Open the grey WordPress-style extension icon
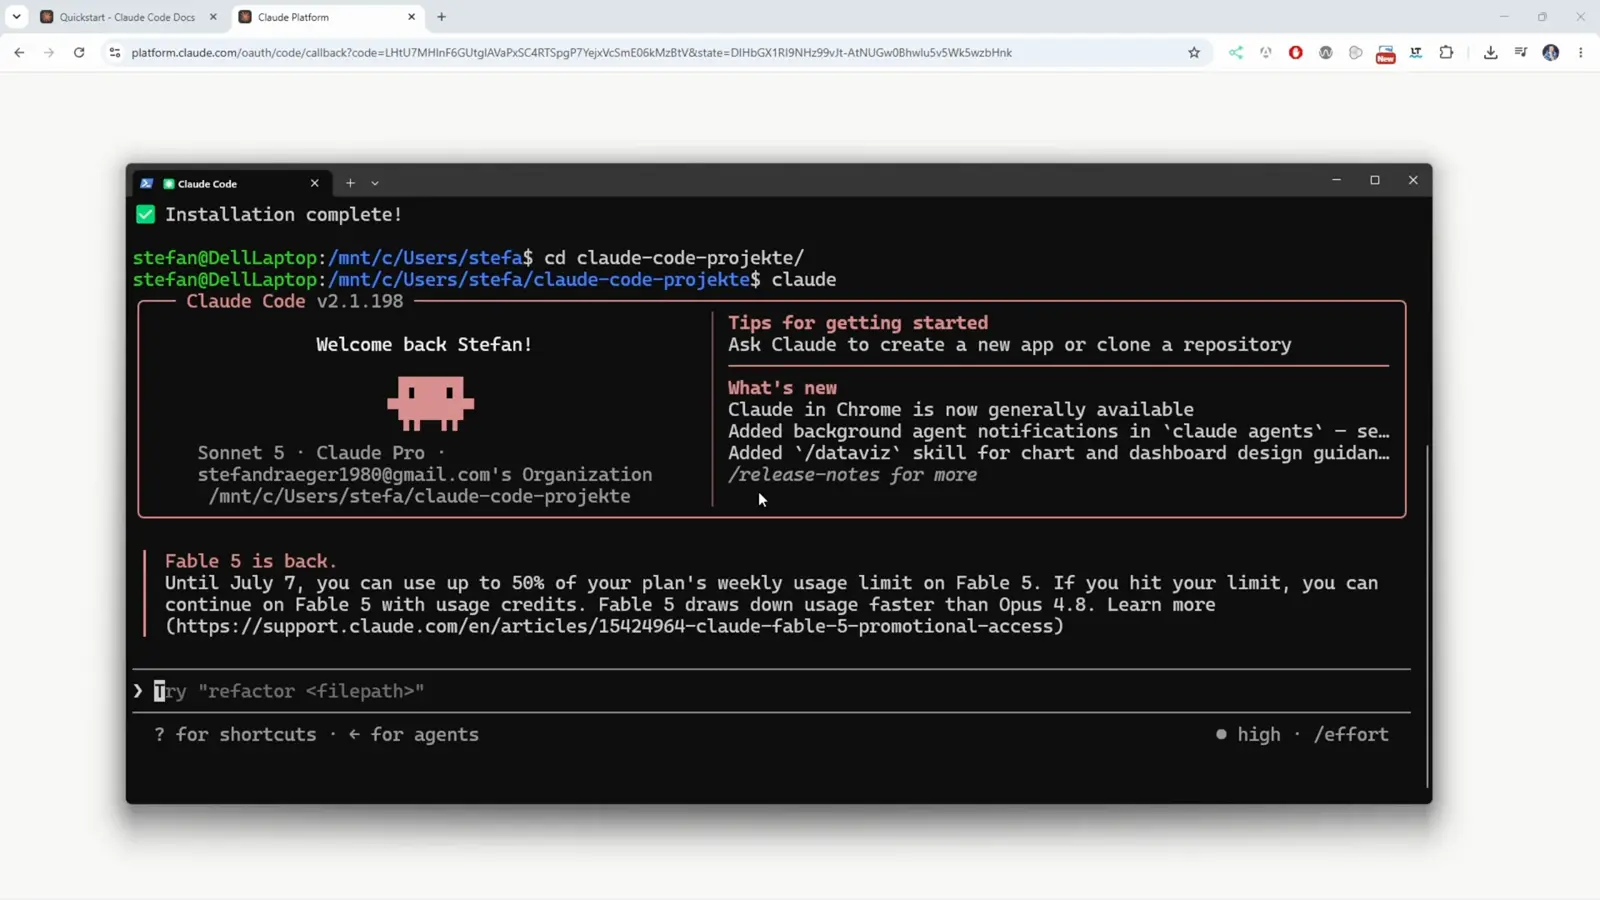1600x900 pixels. (x=1326, y=53)
